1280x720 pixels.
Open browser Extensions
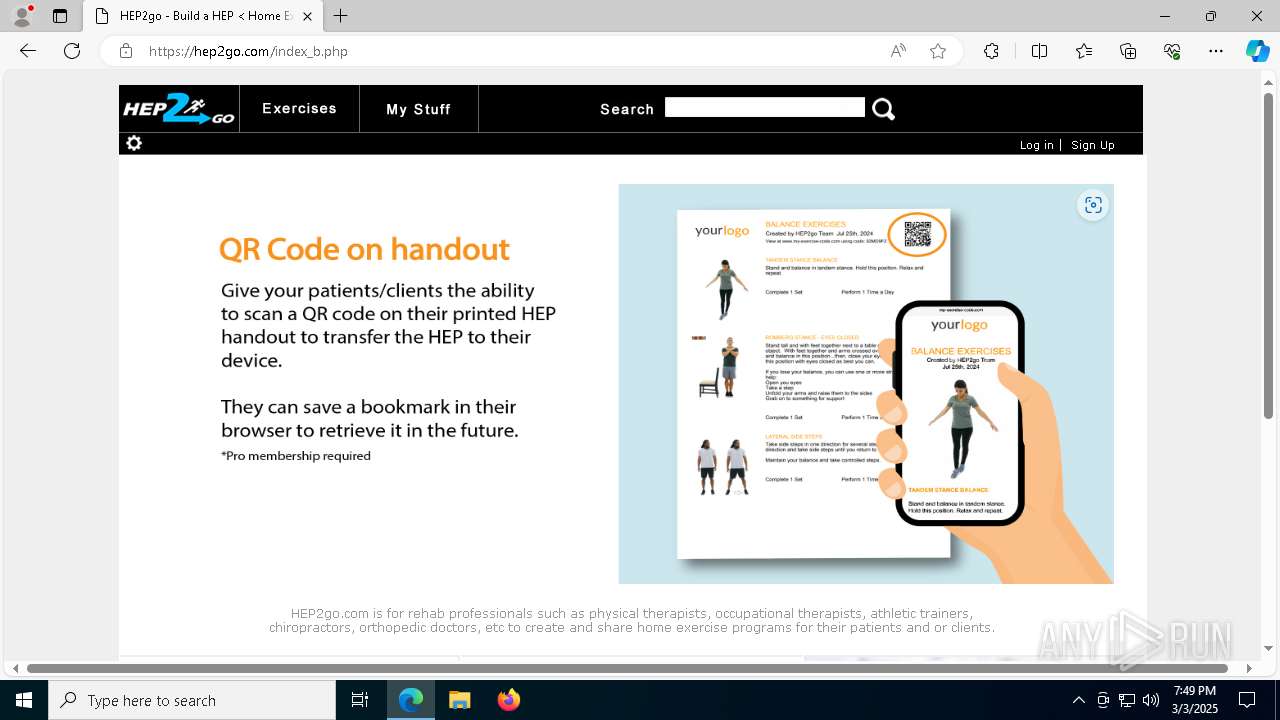991,51
